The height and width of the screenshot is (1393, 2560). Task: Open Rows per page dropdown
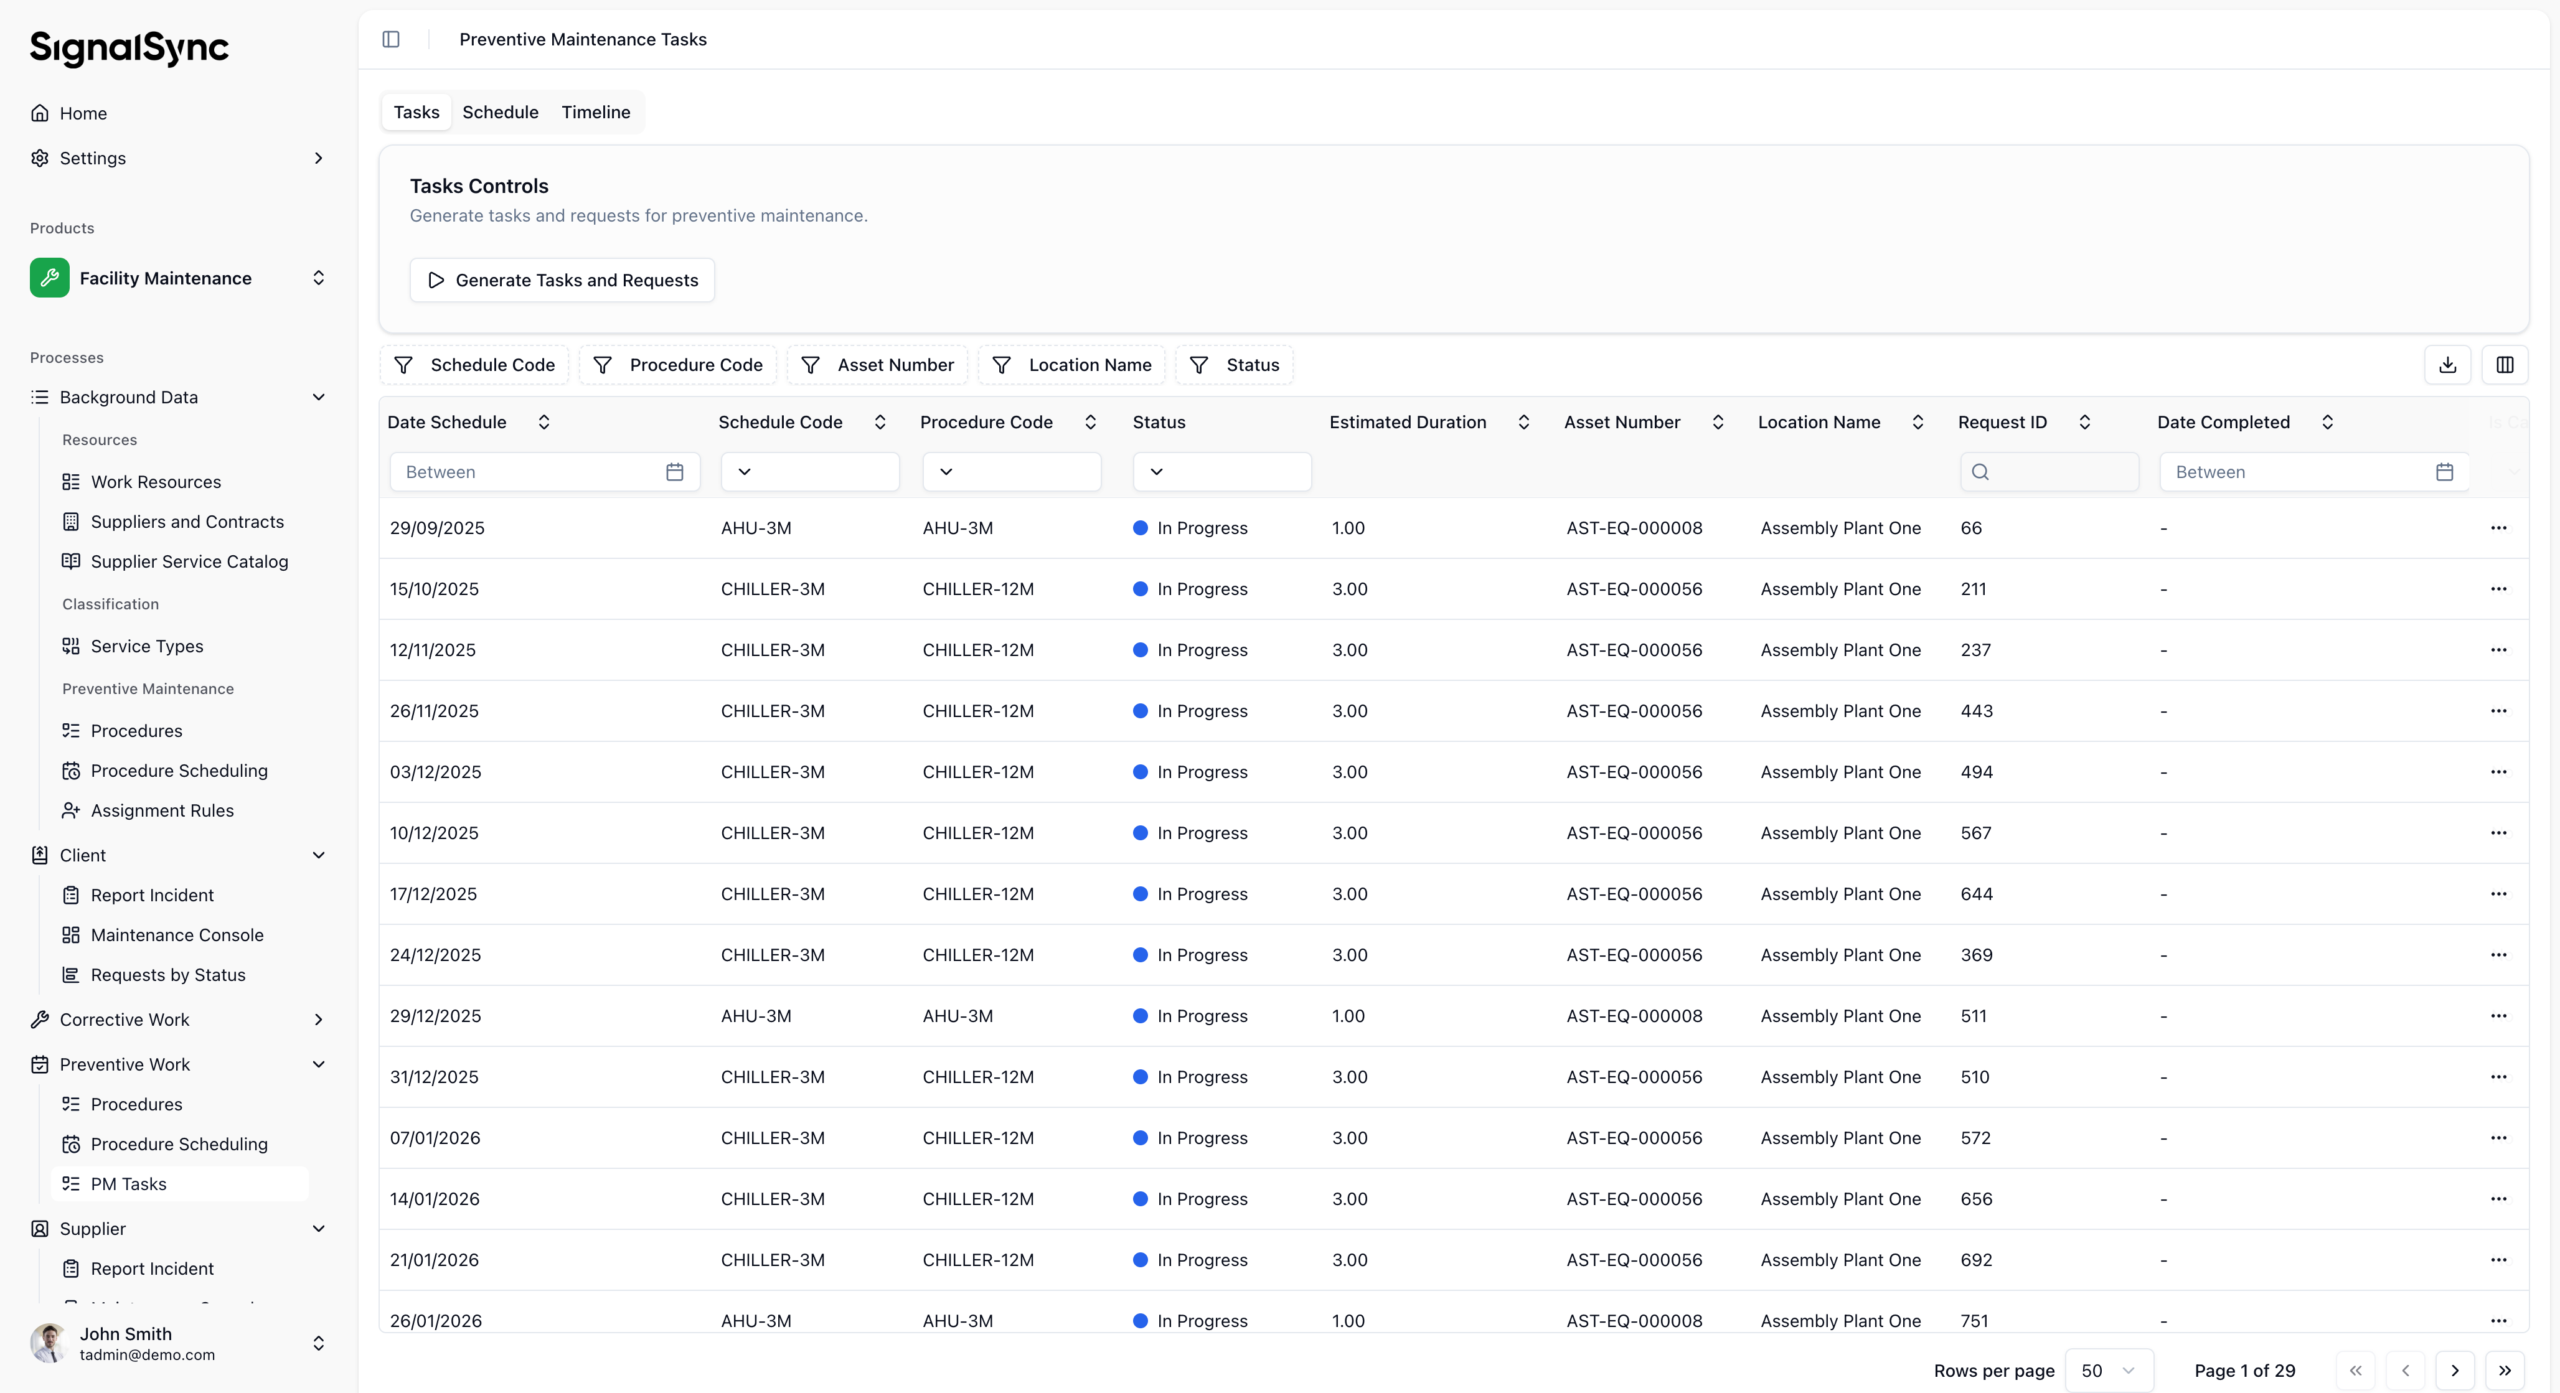(x=2108, y=1370)
